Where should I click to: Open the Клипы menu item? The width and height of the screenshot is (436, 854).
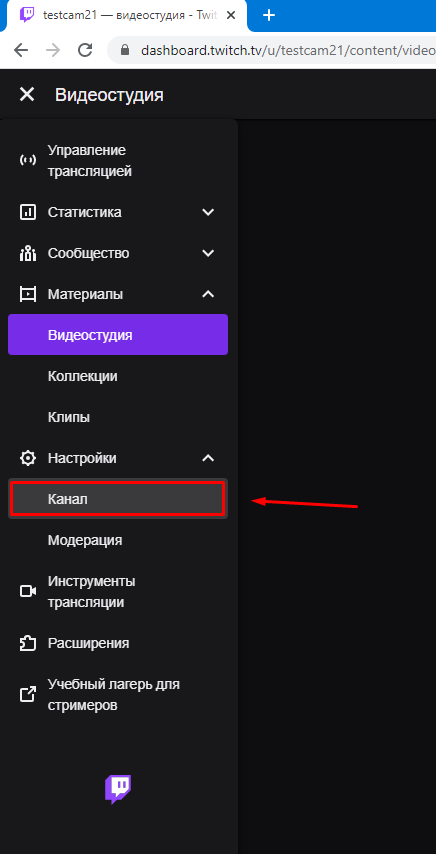(118, 417)
